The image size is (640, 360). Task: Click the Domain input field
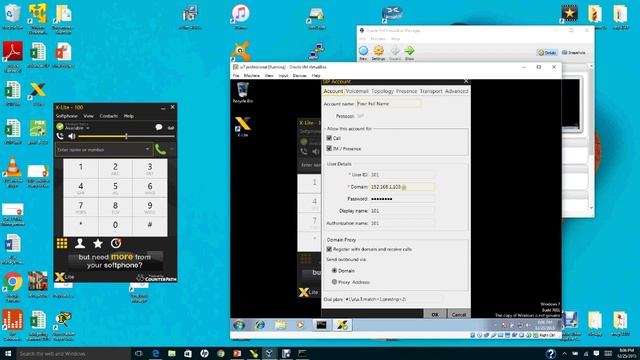pos(402,187)
